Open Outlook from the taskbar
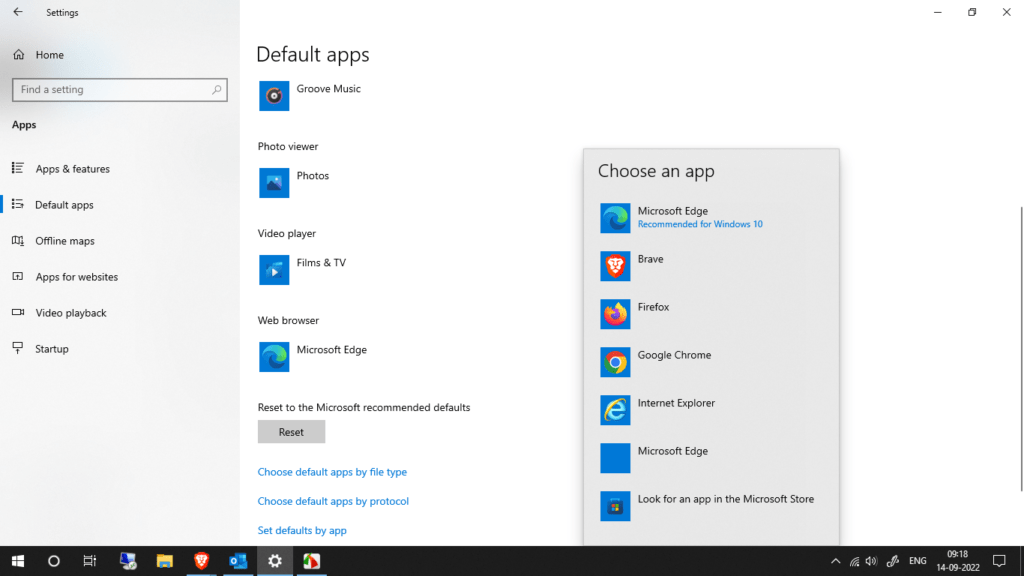1024x576 pixels. (238, 561)
